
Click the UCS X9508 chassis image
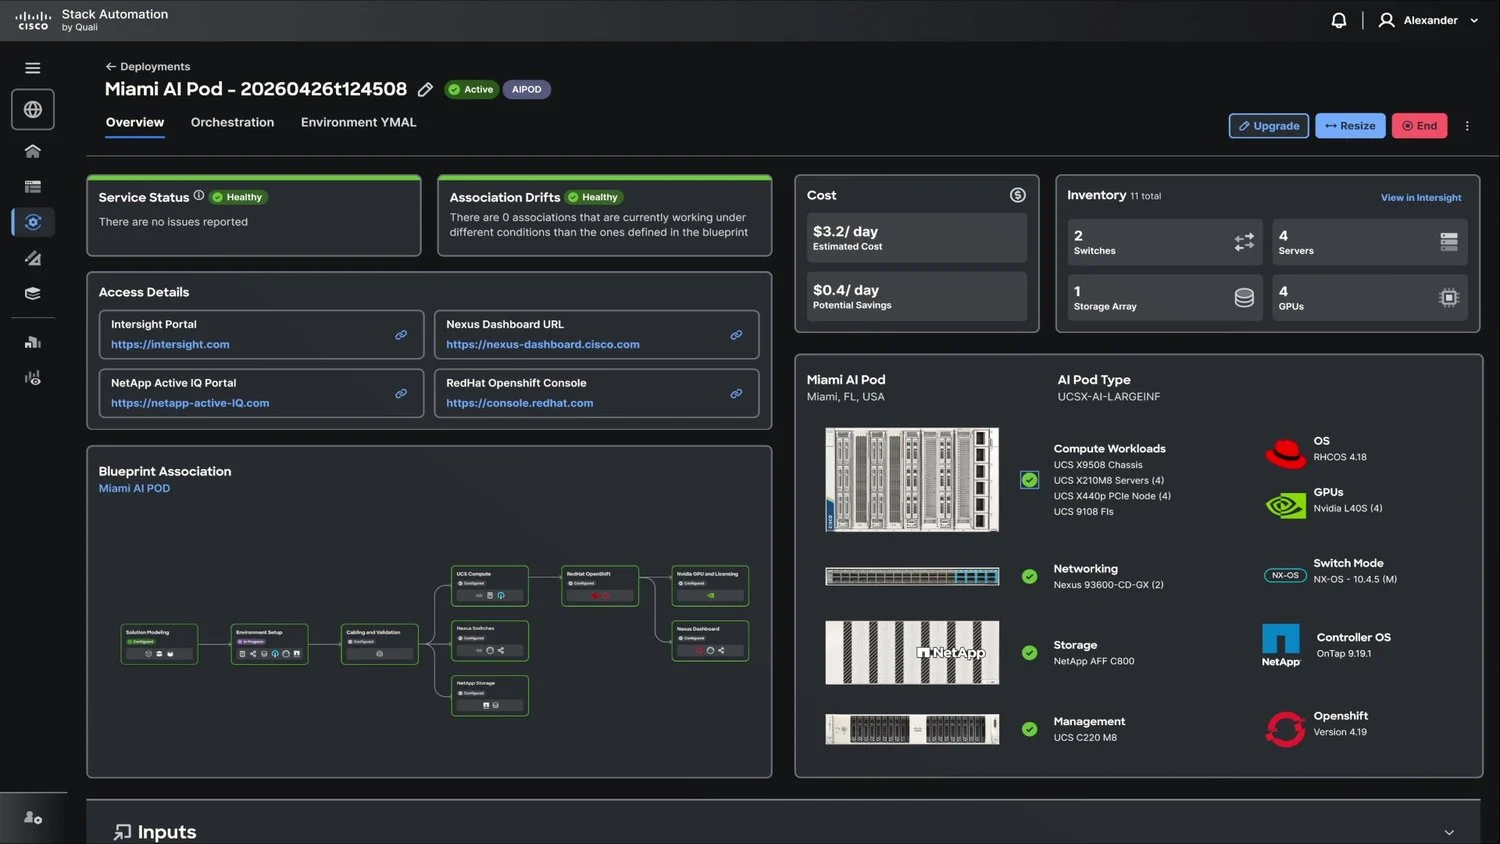point(912,480)
